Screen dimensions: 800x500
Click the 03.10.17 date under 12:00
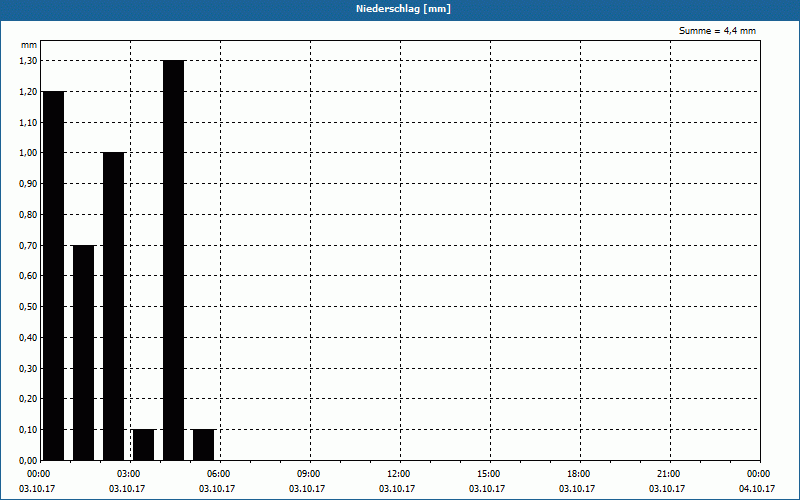pyautogui.click(x=397, y=489)
